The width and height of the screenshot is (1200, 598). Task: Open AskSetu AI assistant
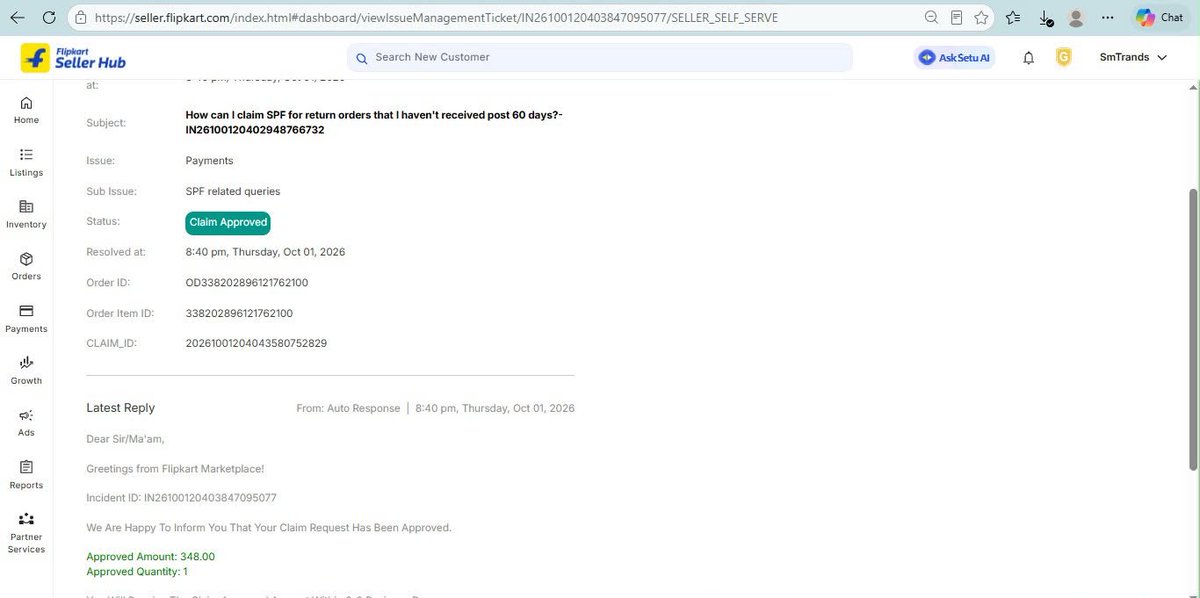coord(954,58)
